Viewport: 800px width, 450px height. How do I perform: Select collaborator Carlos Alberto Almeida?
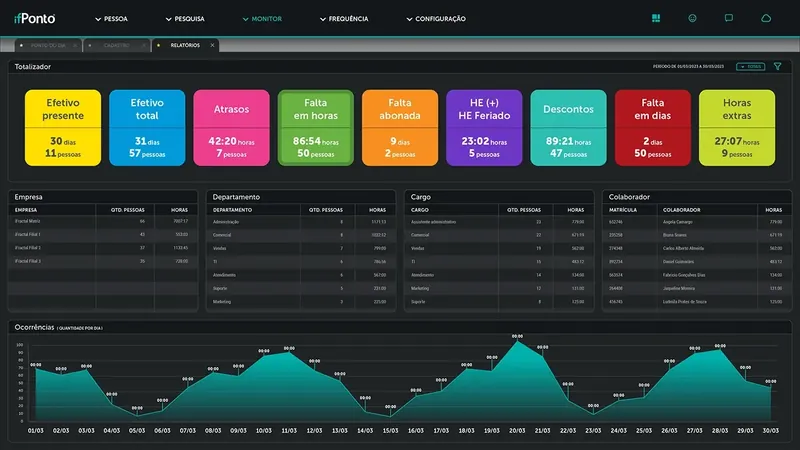click(x=697, y=248)
